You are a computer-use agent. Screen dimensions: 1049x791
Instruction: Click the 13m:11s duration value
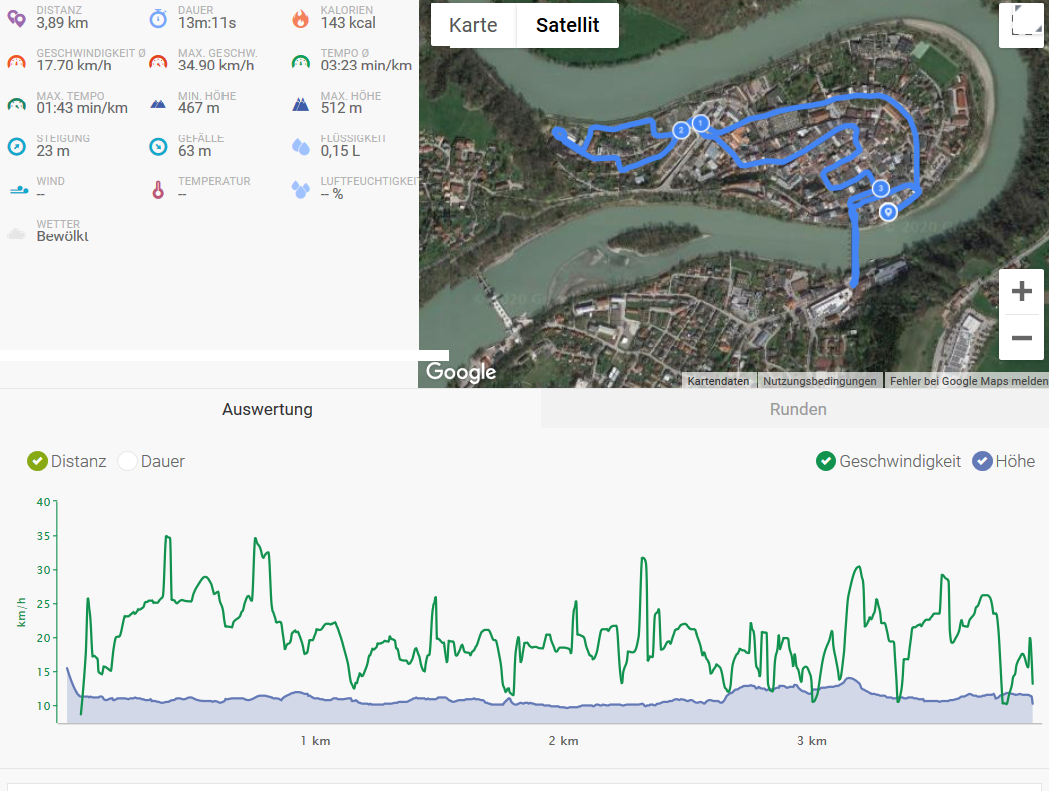(x=207, y=23)
